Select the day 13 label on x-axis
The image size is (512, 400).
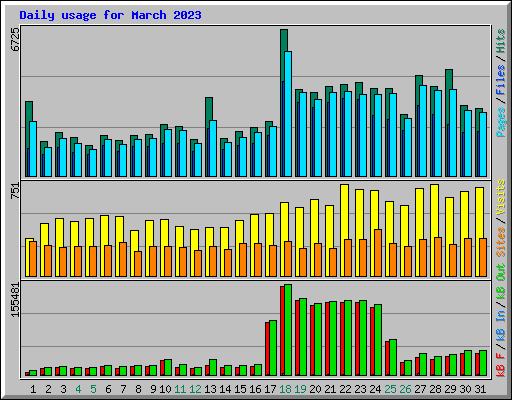click(x=210, y=389)
